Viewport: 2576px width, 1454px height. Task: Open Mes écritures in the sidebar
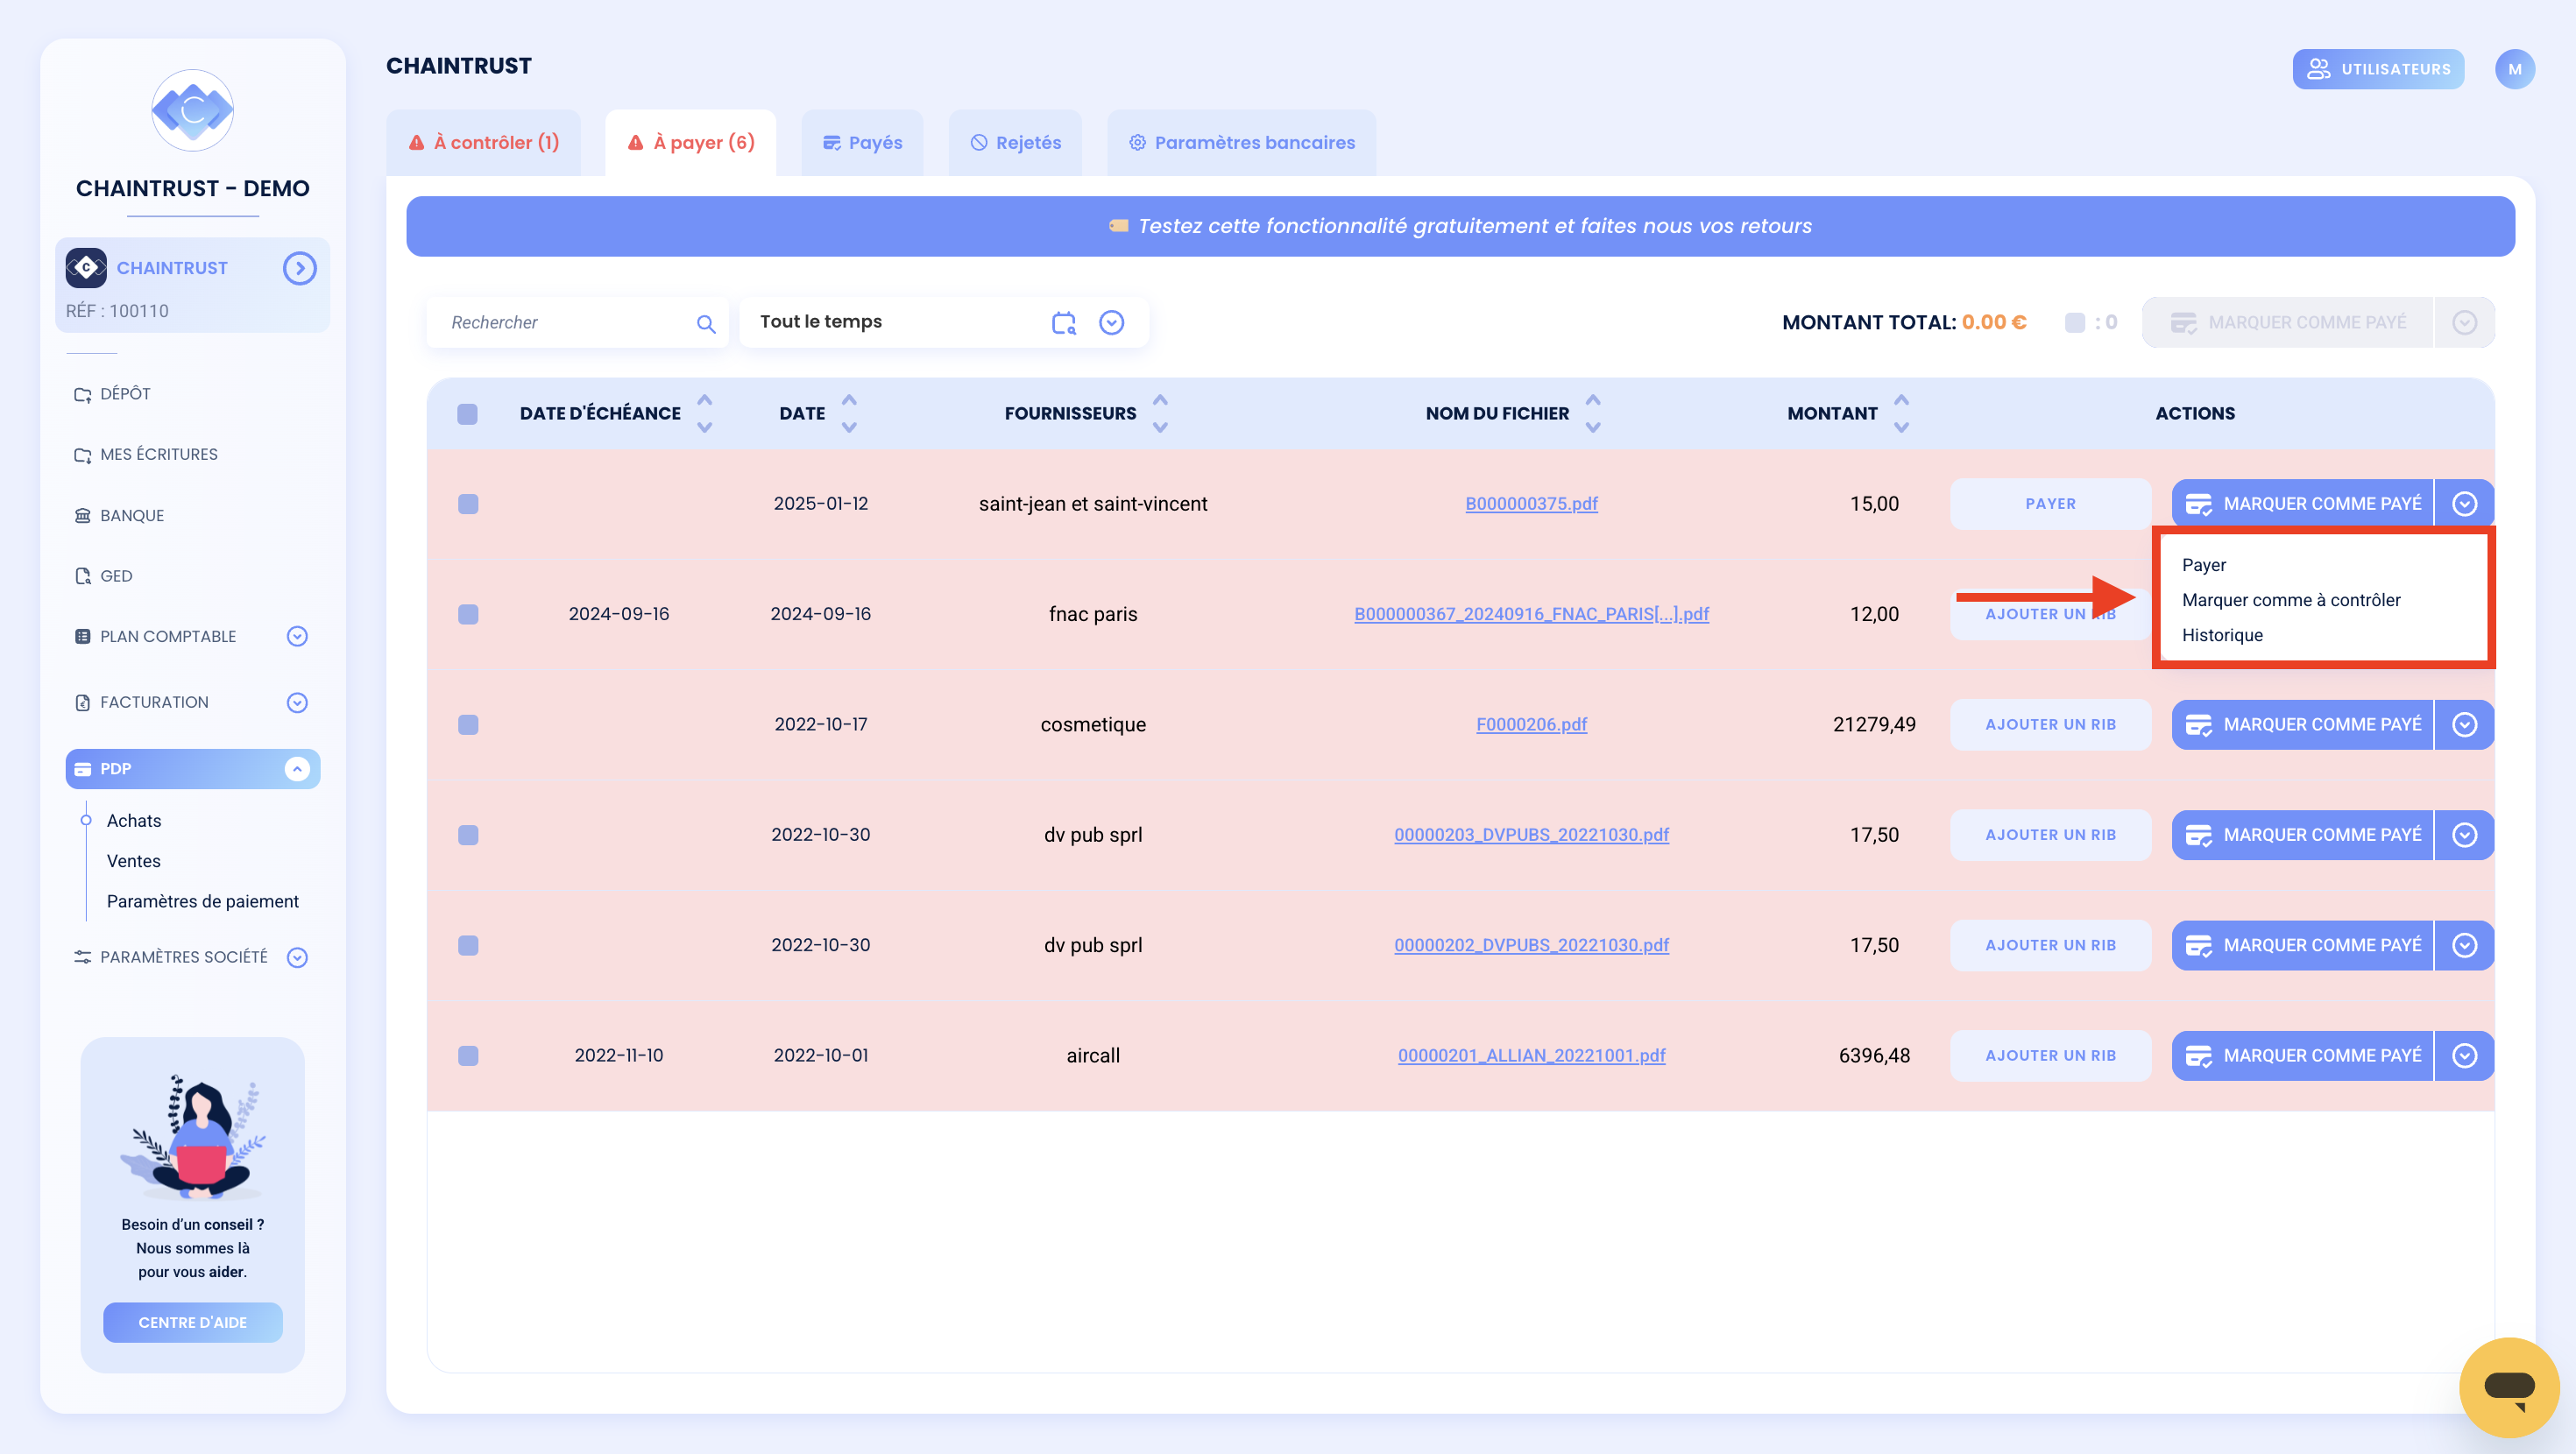point(146,454)
